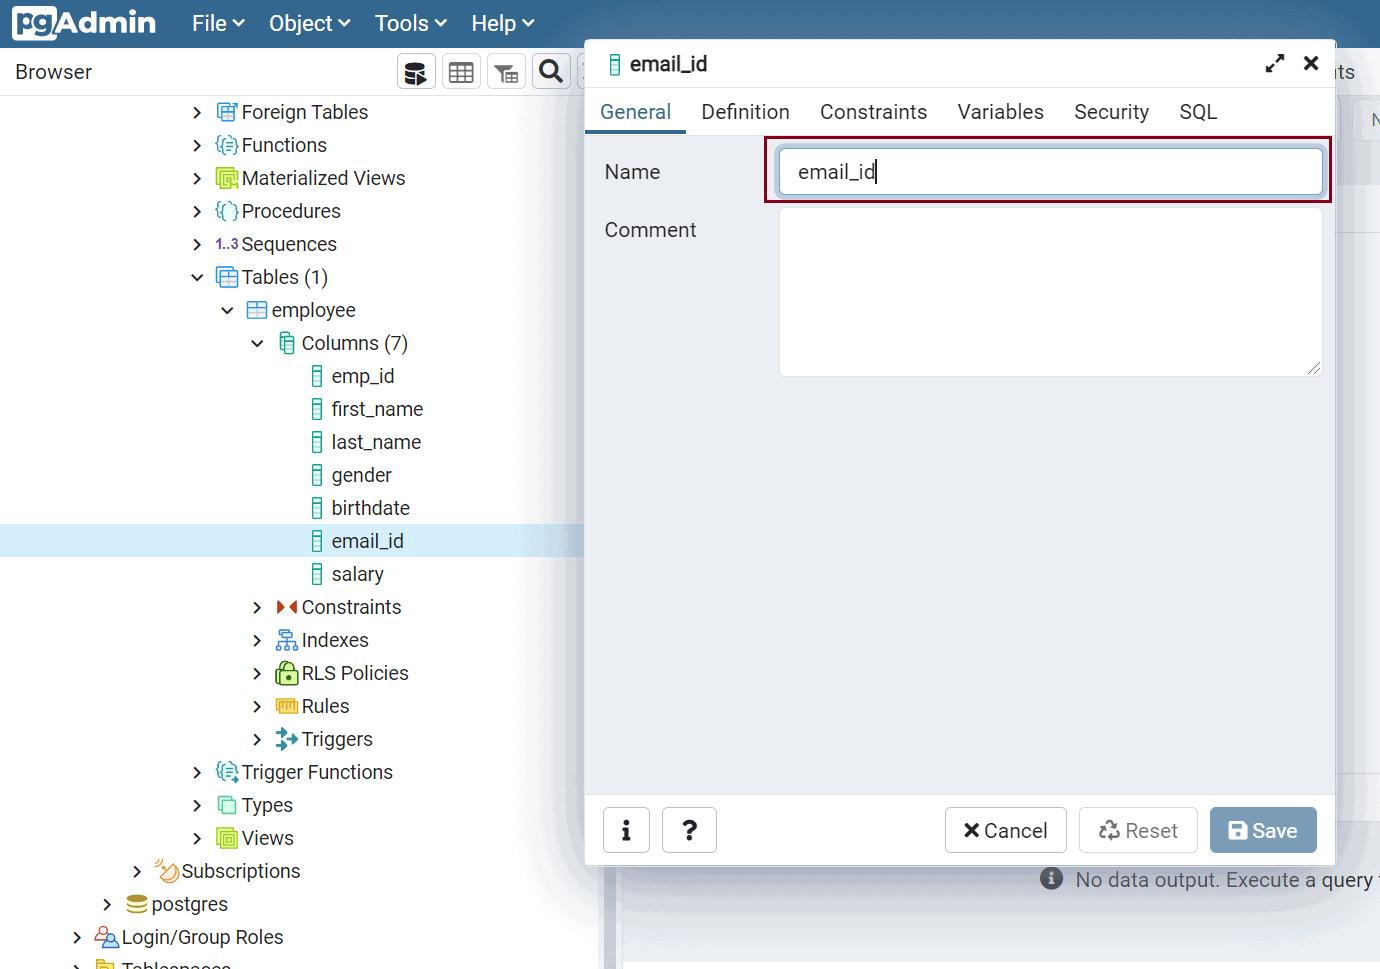This screenshot has width=1380, height=969.
Task: Click the info button in dialog footer
Action: 626,830
